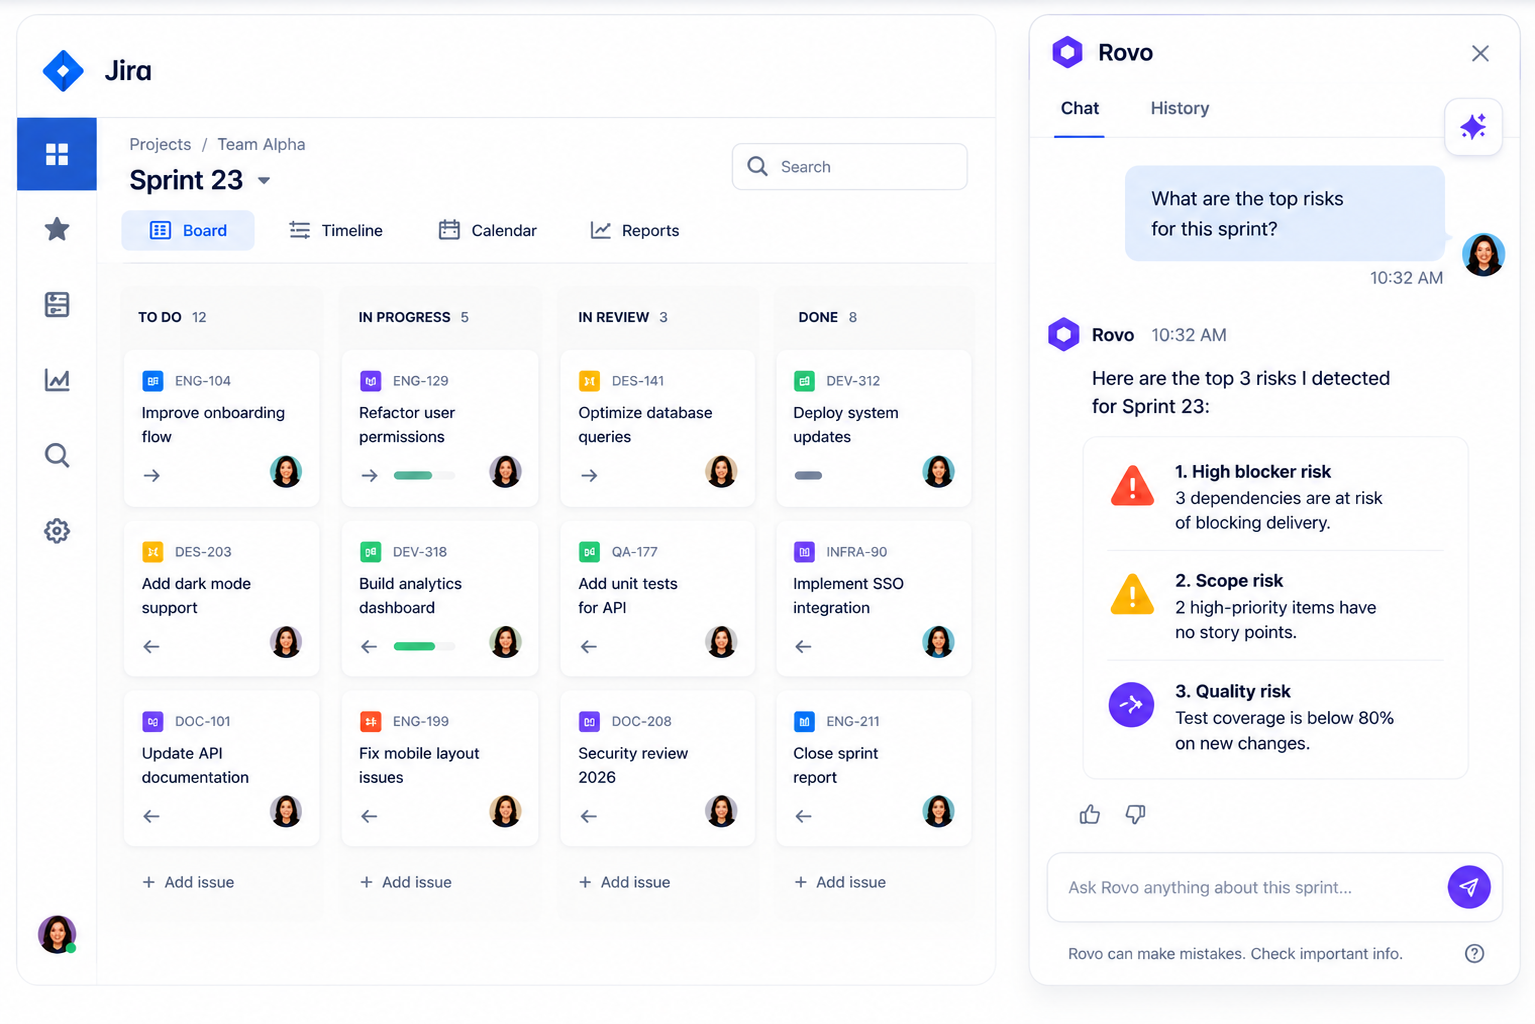
Task: Click the arrow icon on ENG-104 card
Action: tap(152, 476)
